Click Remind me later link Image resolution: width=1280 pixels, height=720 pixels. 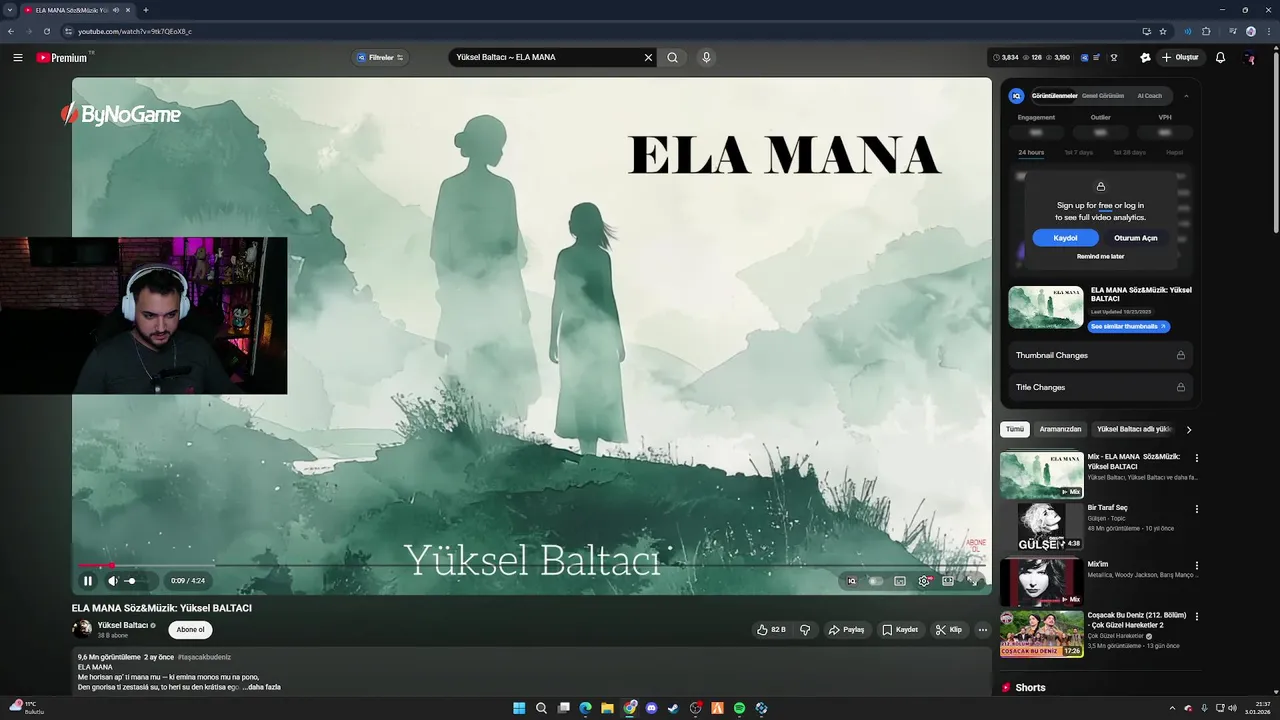(x=1100, y=257)
